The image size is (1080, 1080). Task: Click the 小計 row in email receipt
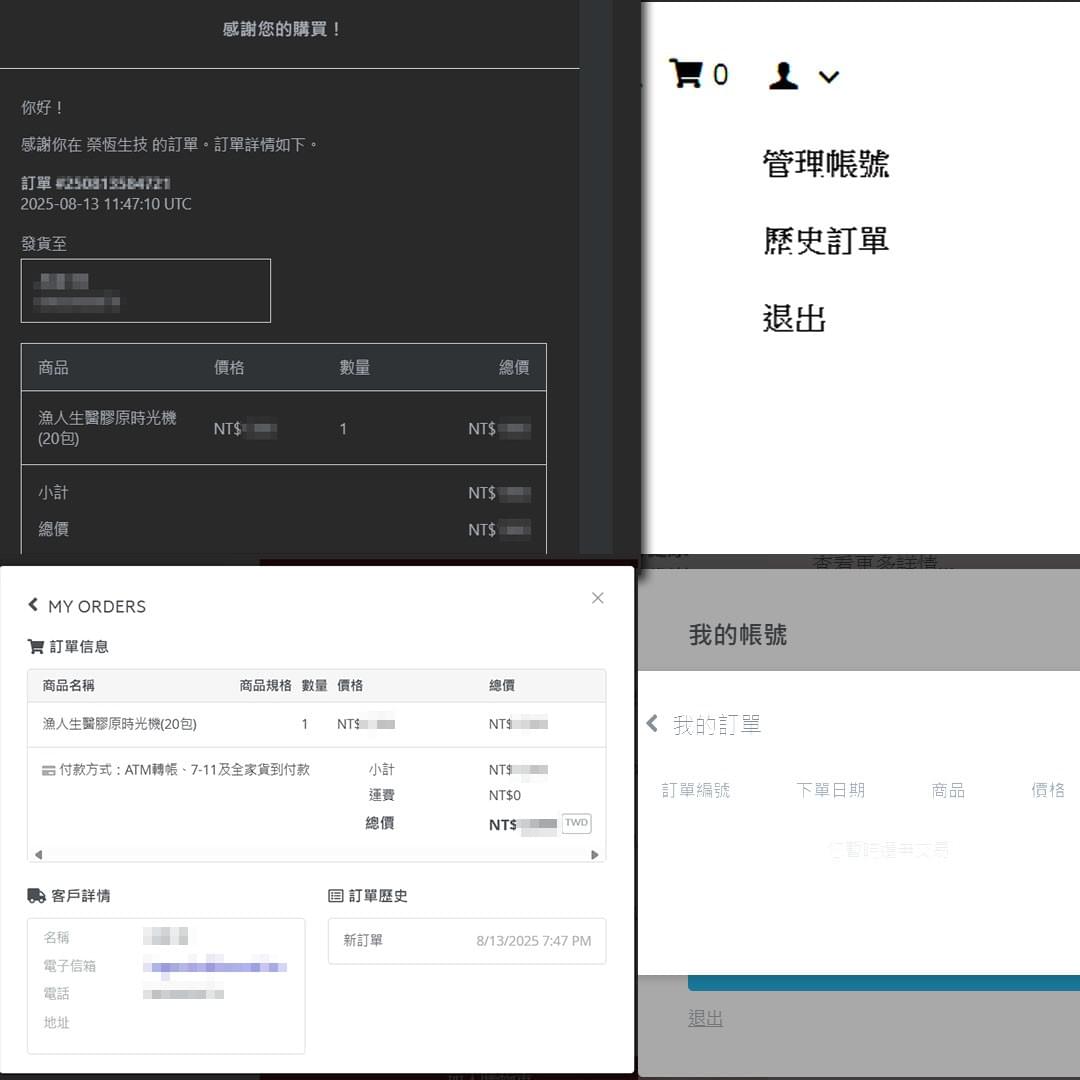[284, 492]
